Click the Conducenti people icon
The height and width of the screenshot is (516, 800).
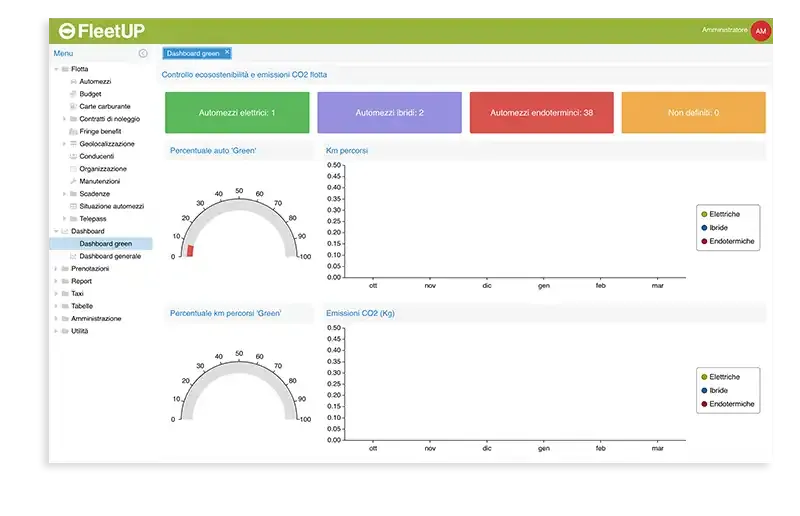(73, 156)
